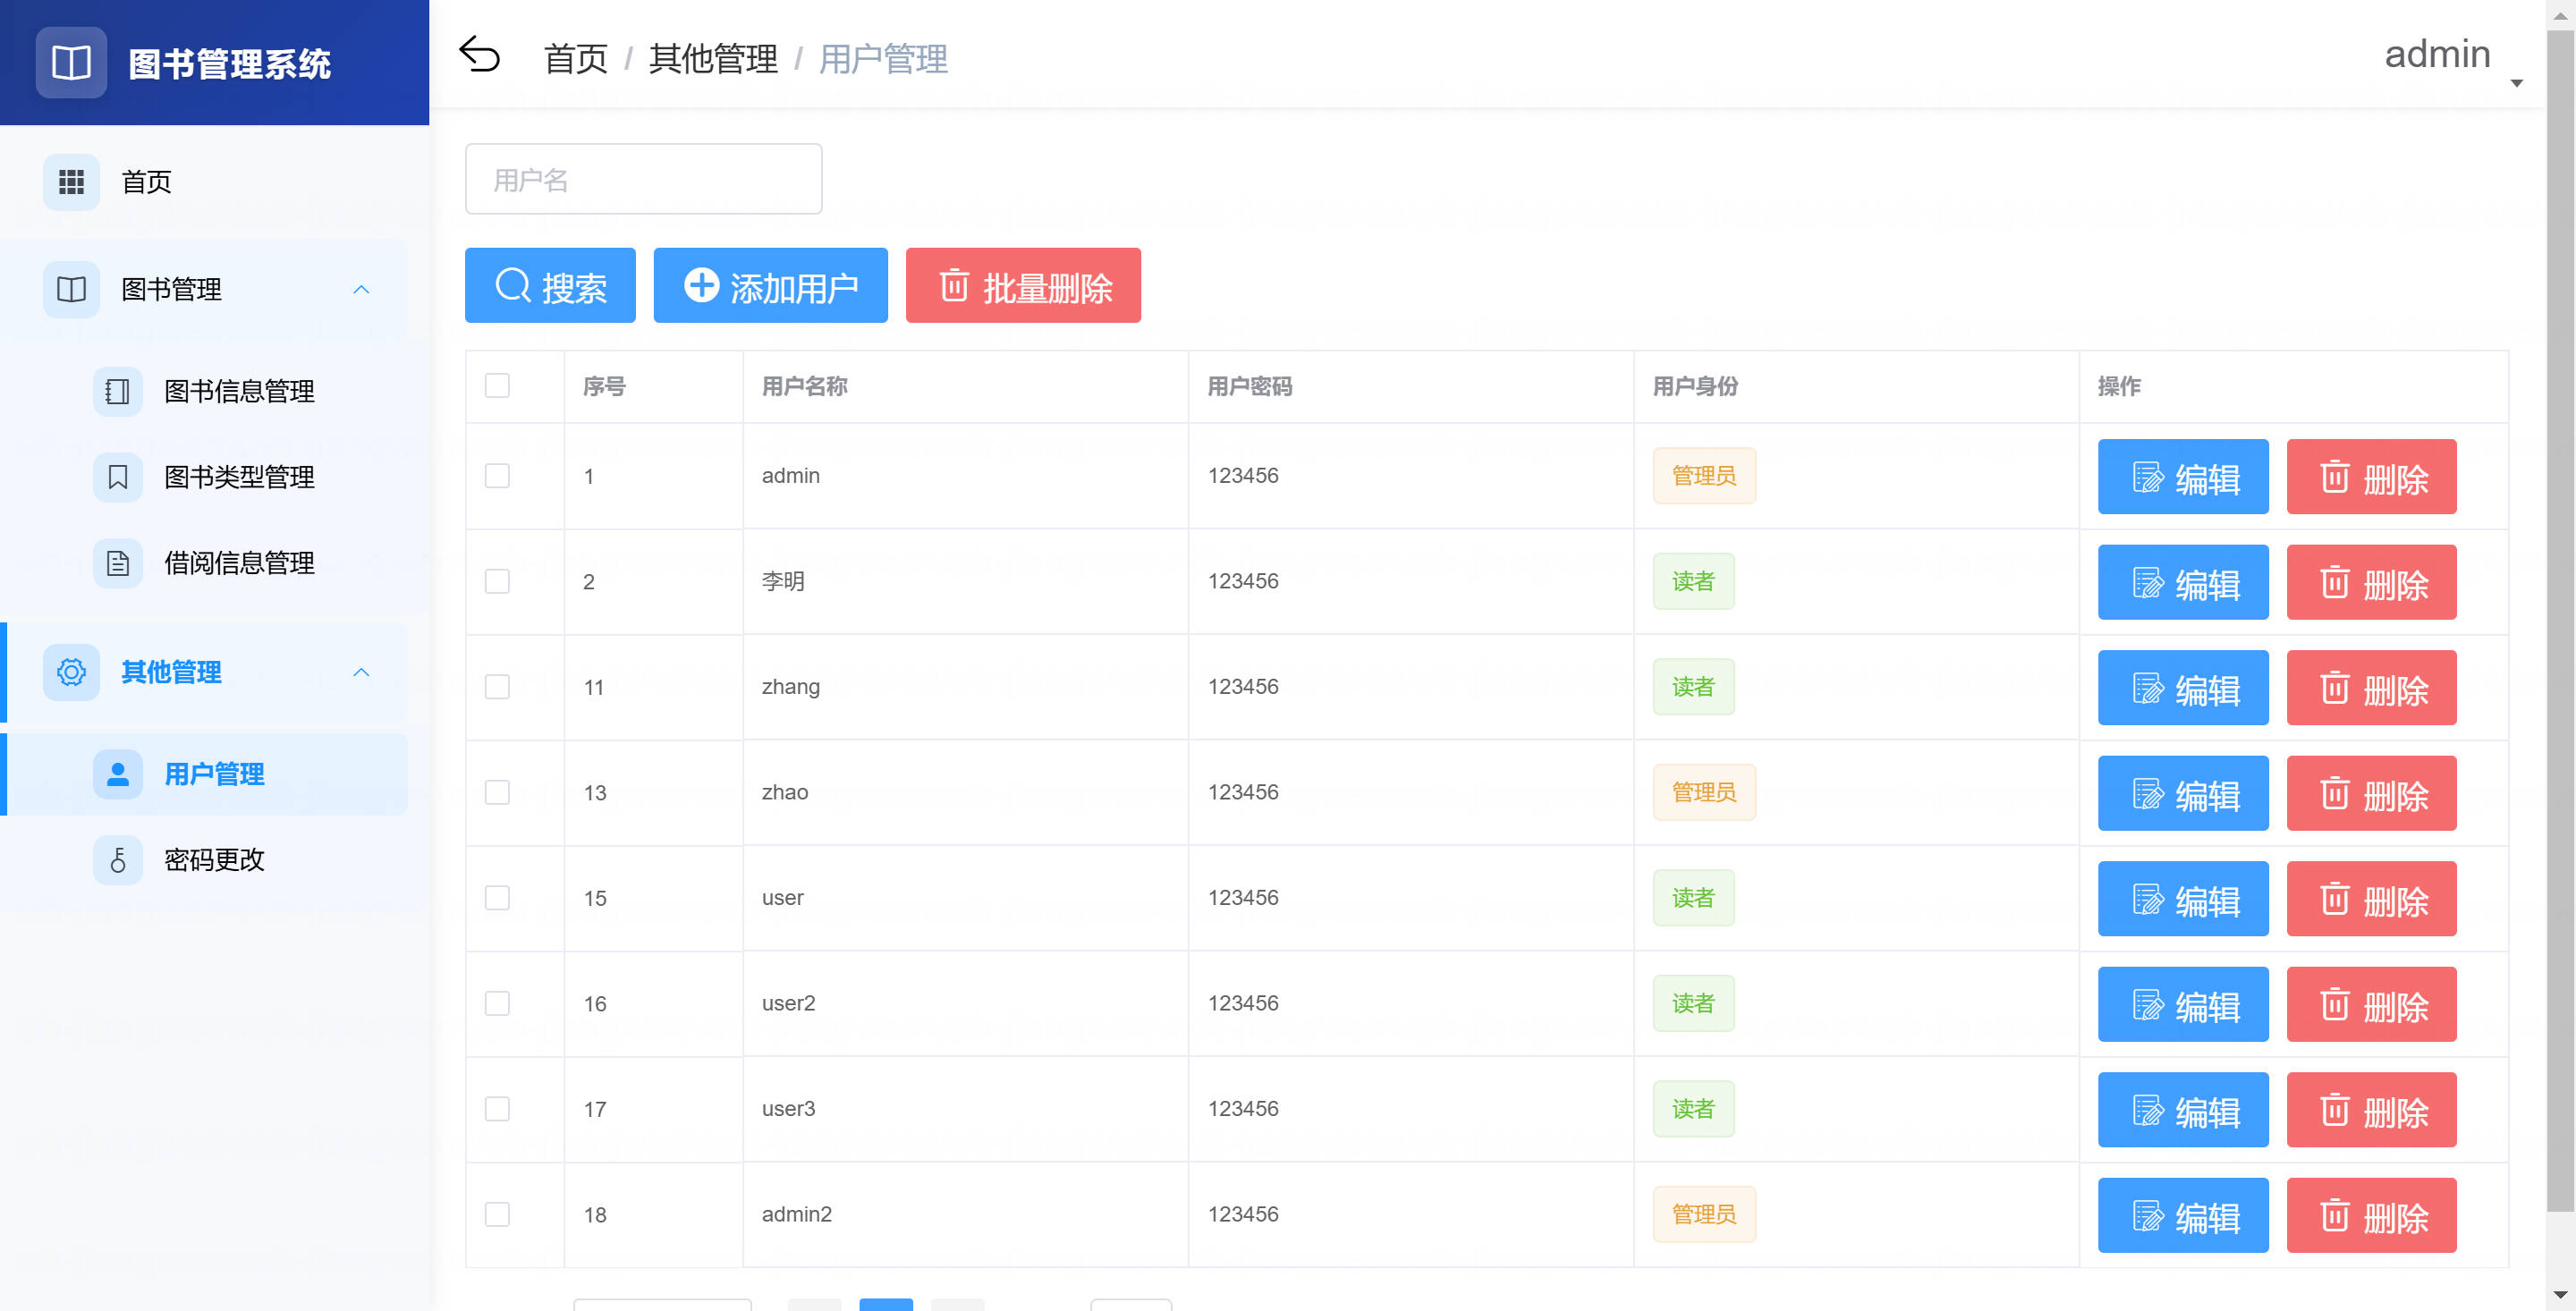Click the notebook icon beside 图书信息管理
Image resolution: width=2576 pixels, height=1311 pixels.
[118, 391]
